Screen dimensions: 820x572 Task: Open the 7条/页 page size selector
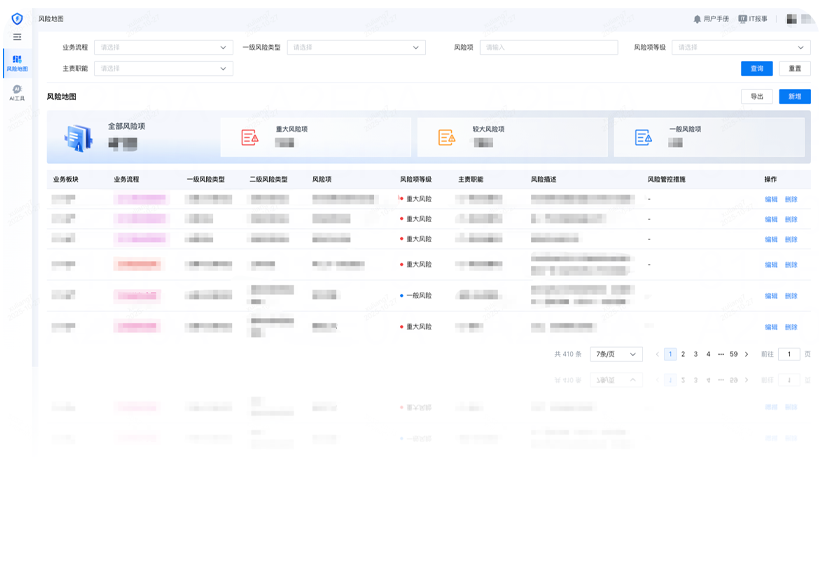click(615, 354)
